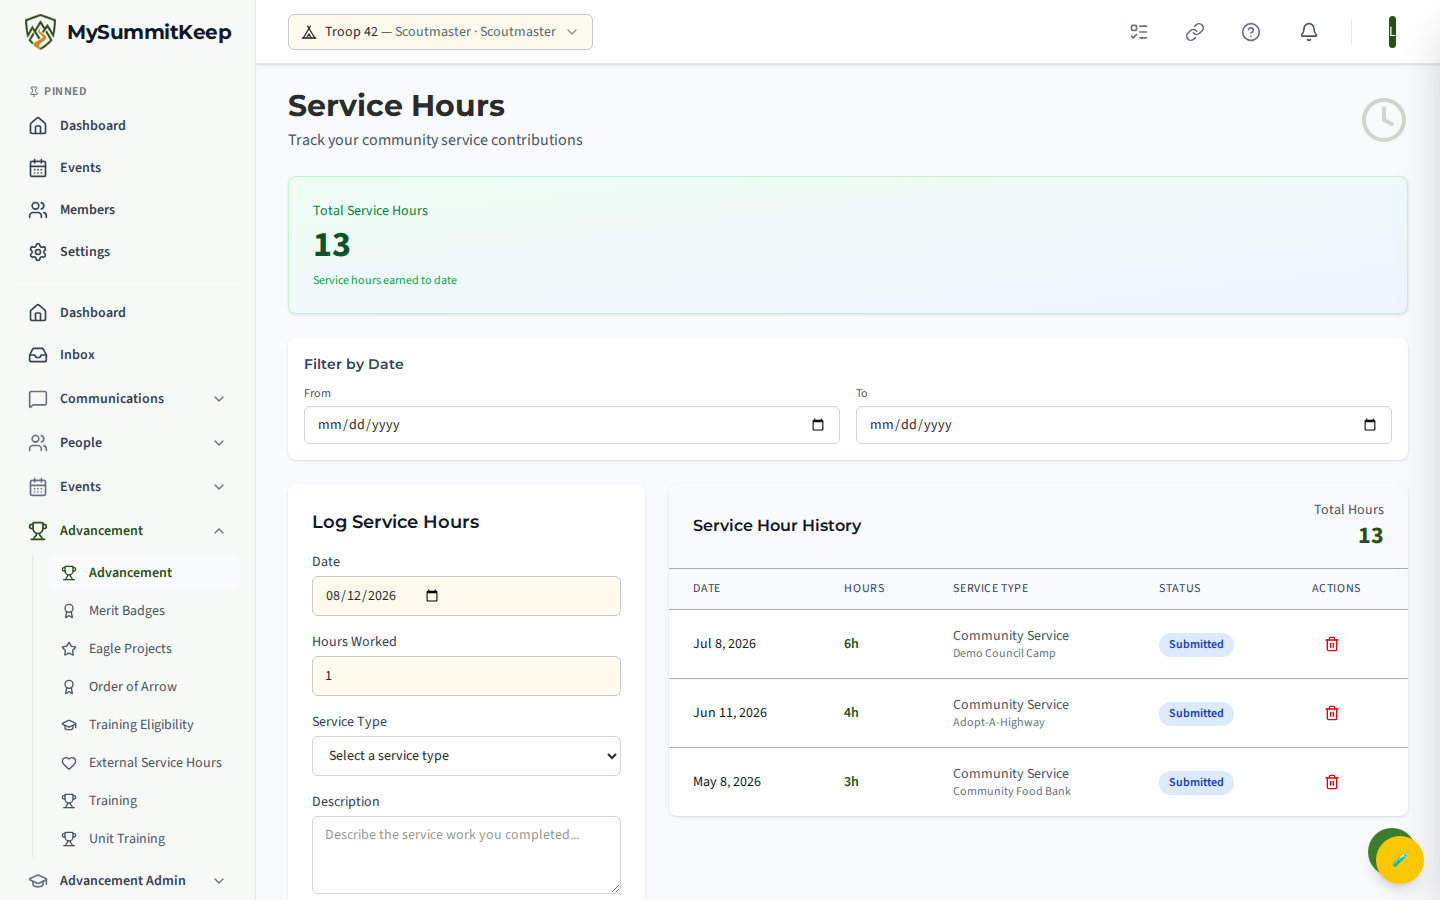Viewport: 1440px width, 900px height.
Task: Open the troop role selector dropdown
Action: tap(440, 32)
